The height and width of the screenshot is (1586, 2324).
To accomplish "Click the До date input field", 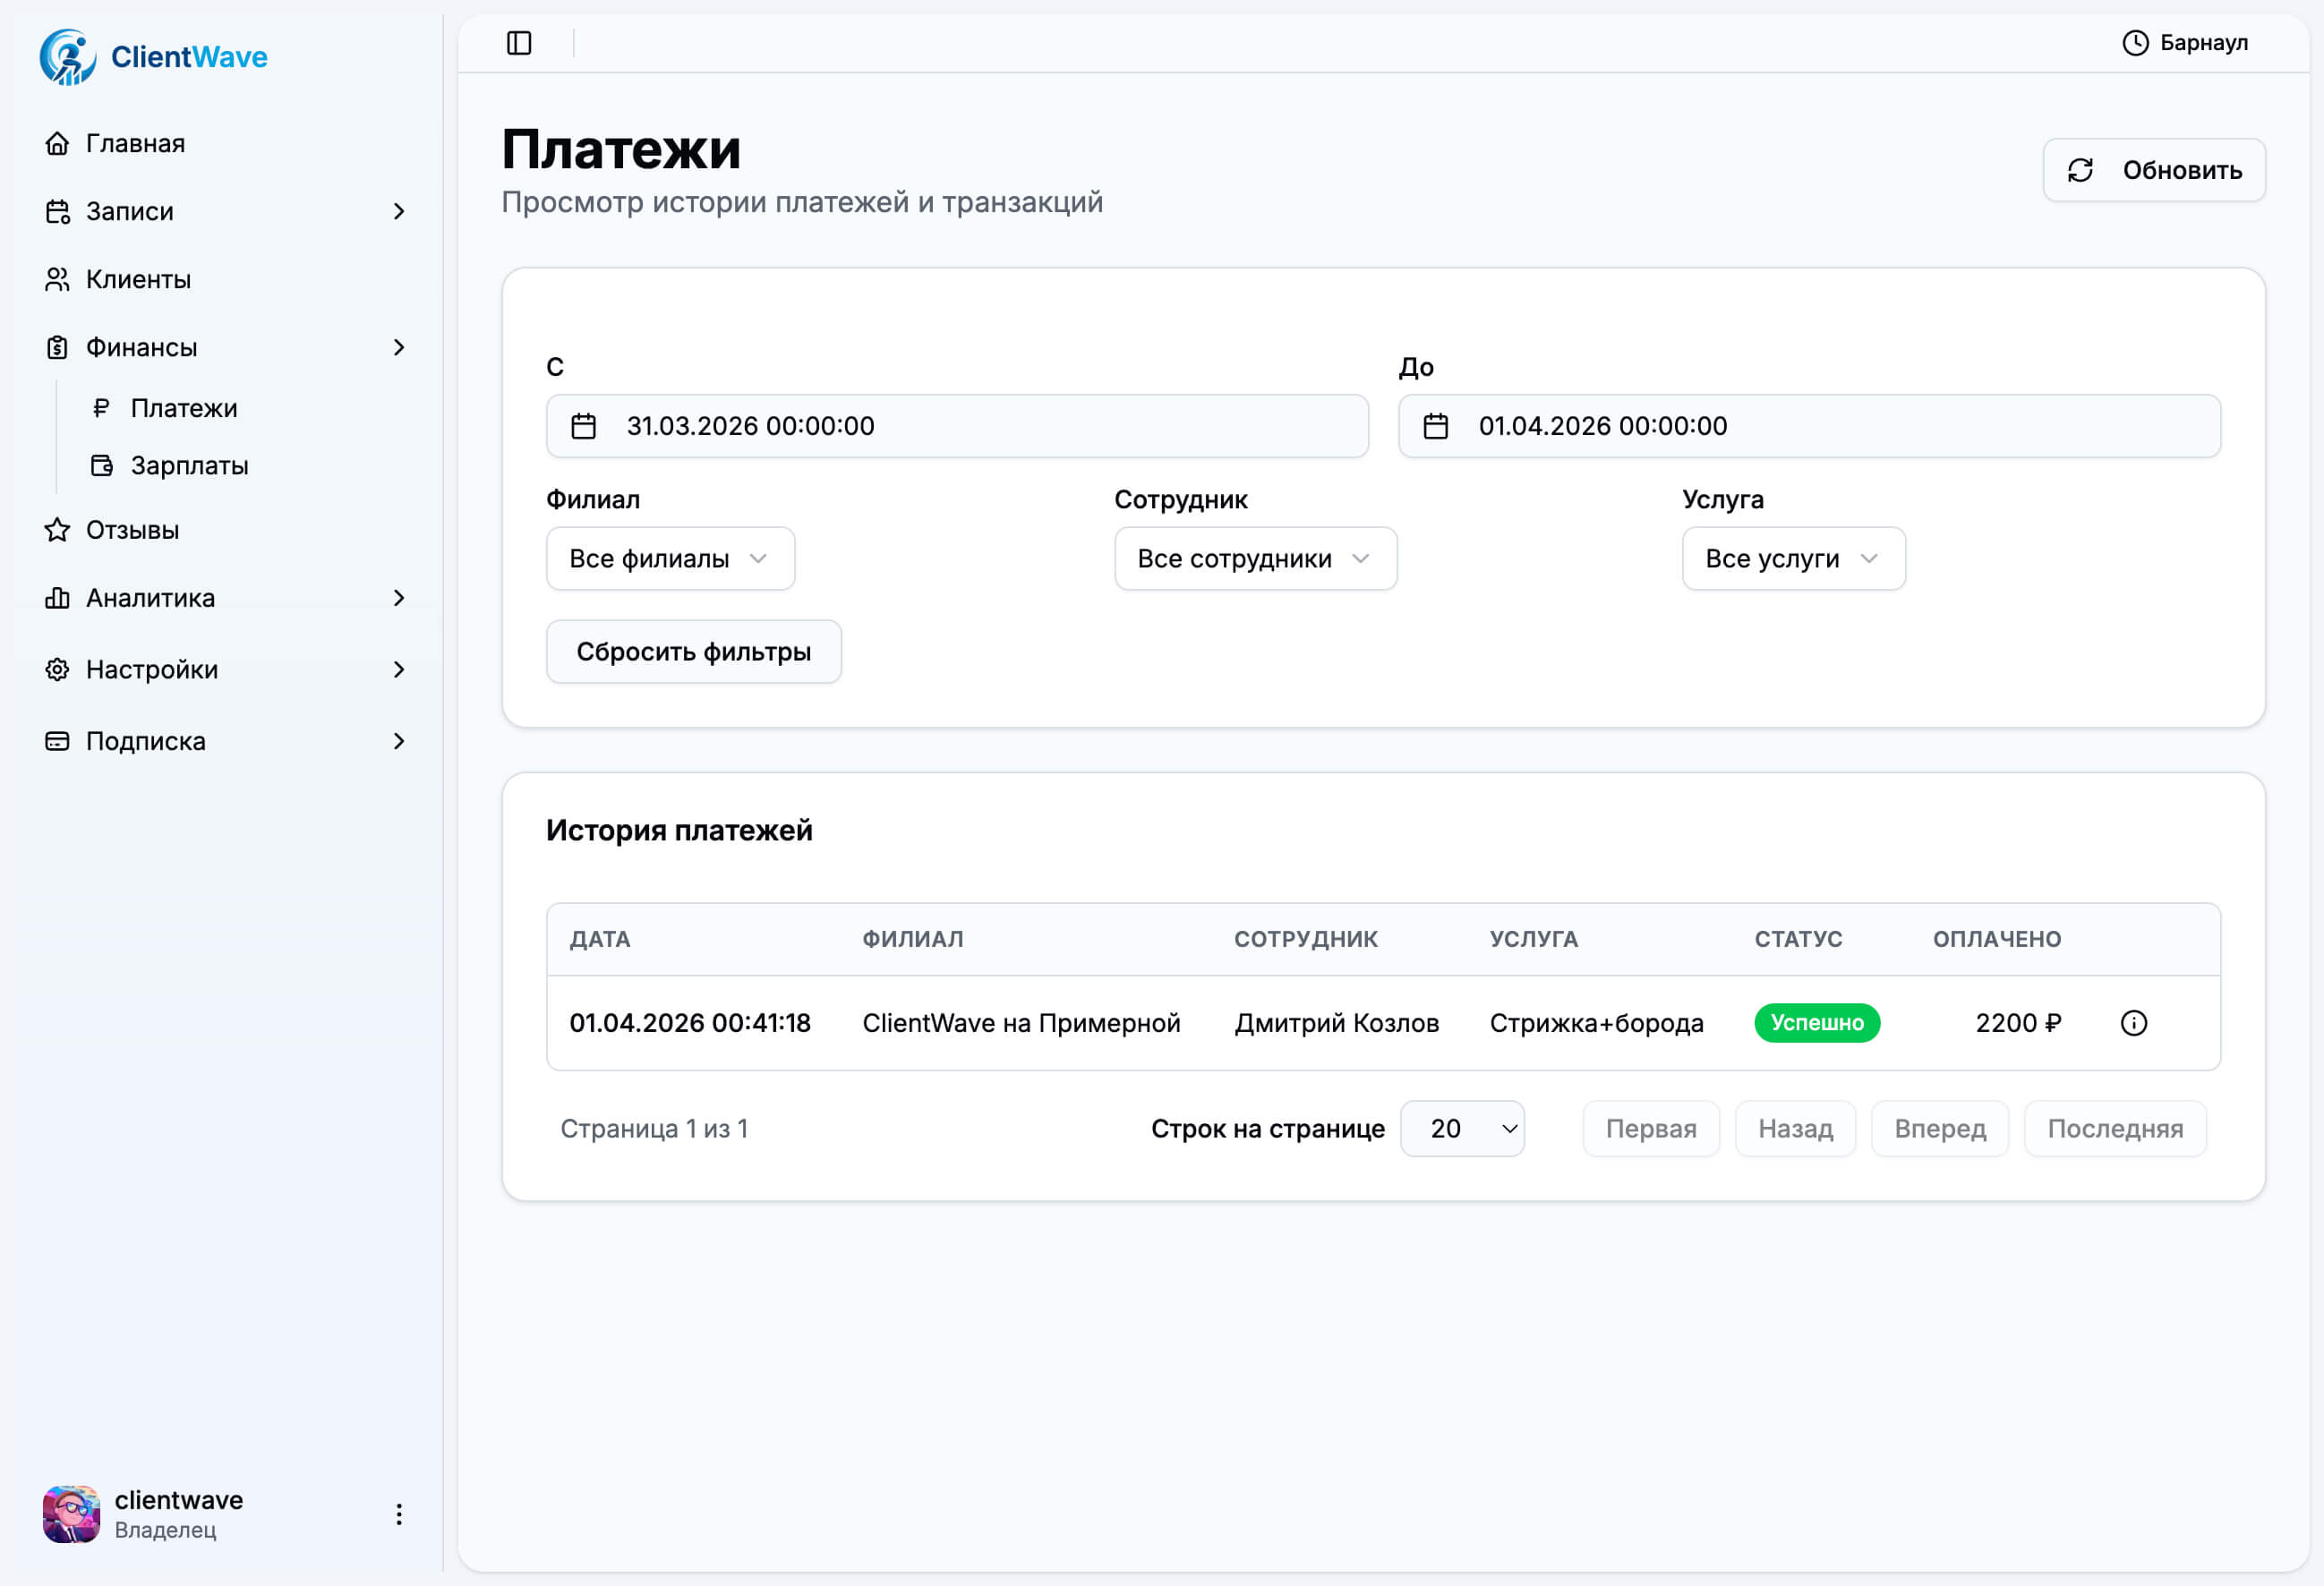I will point(1808,427).
